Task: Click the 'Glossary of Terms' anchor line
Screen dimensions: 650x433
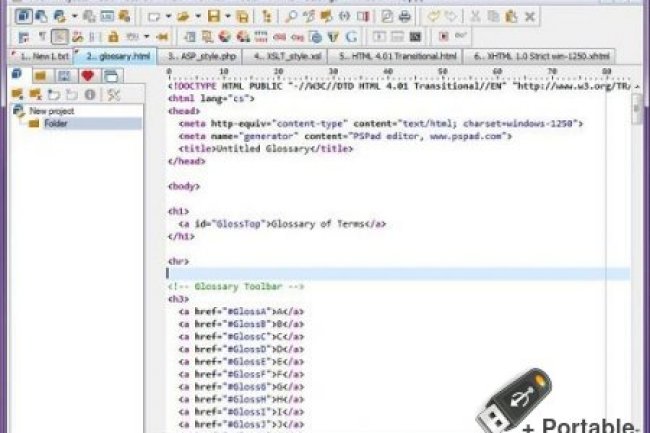Action: tap(282, 224)
